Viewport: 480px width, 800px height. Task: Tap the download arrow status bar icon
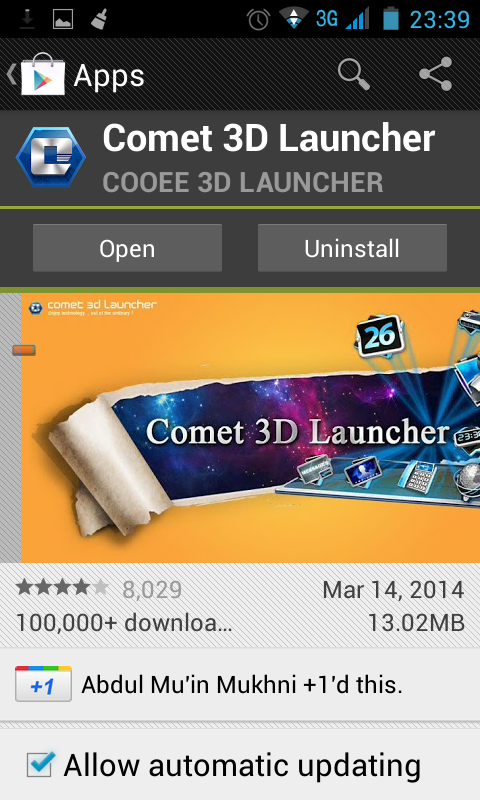pyautogui.click(x=28, y=19)
